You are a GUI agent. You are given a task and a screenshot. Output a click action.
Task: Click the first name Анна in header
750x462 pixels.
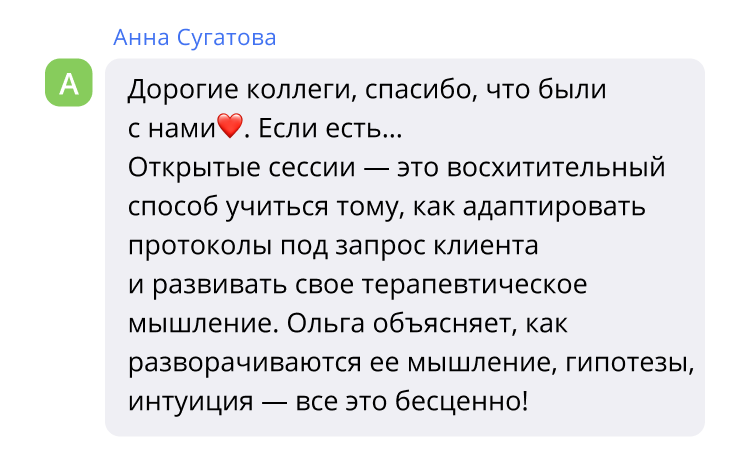[141, 38]
